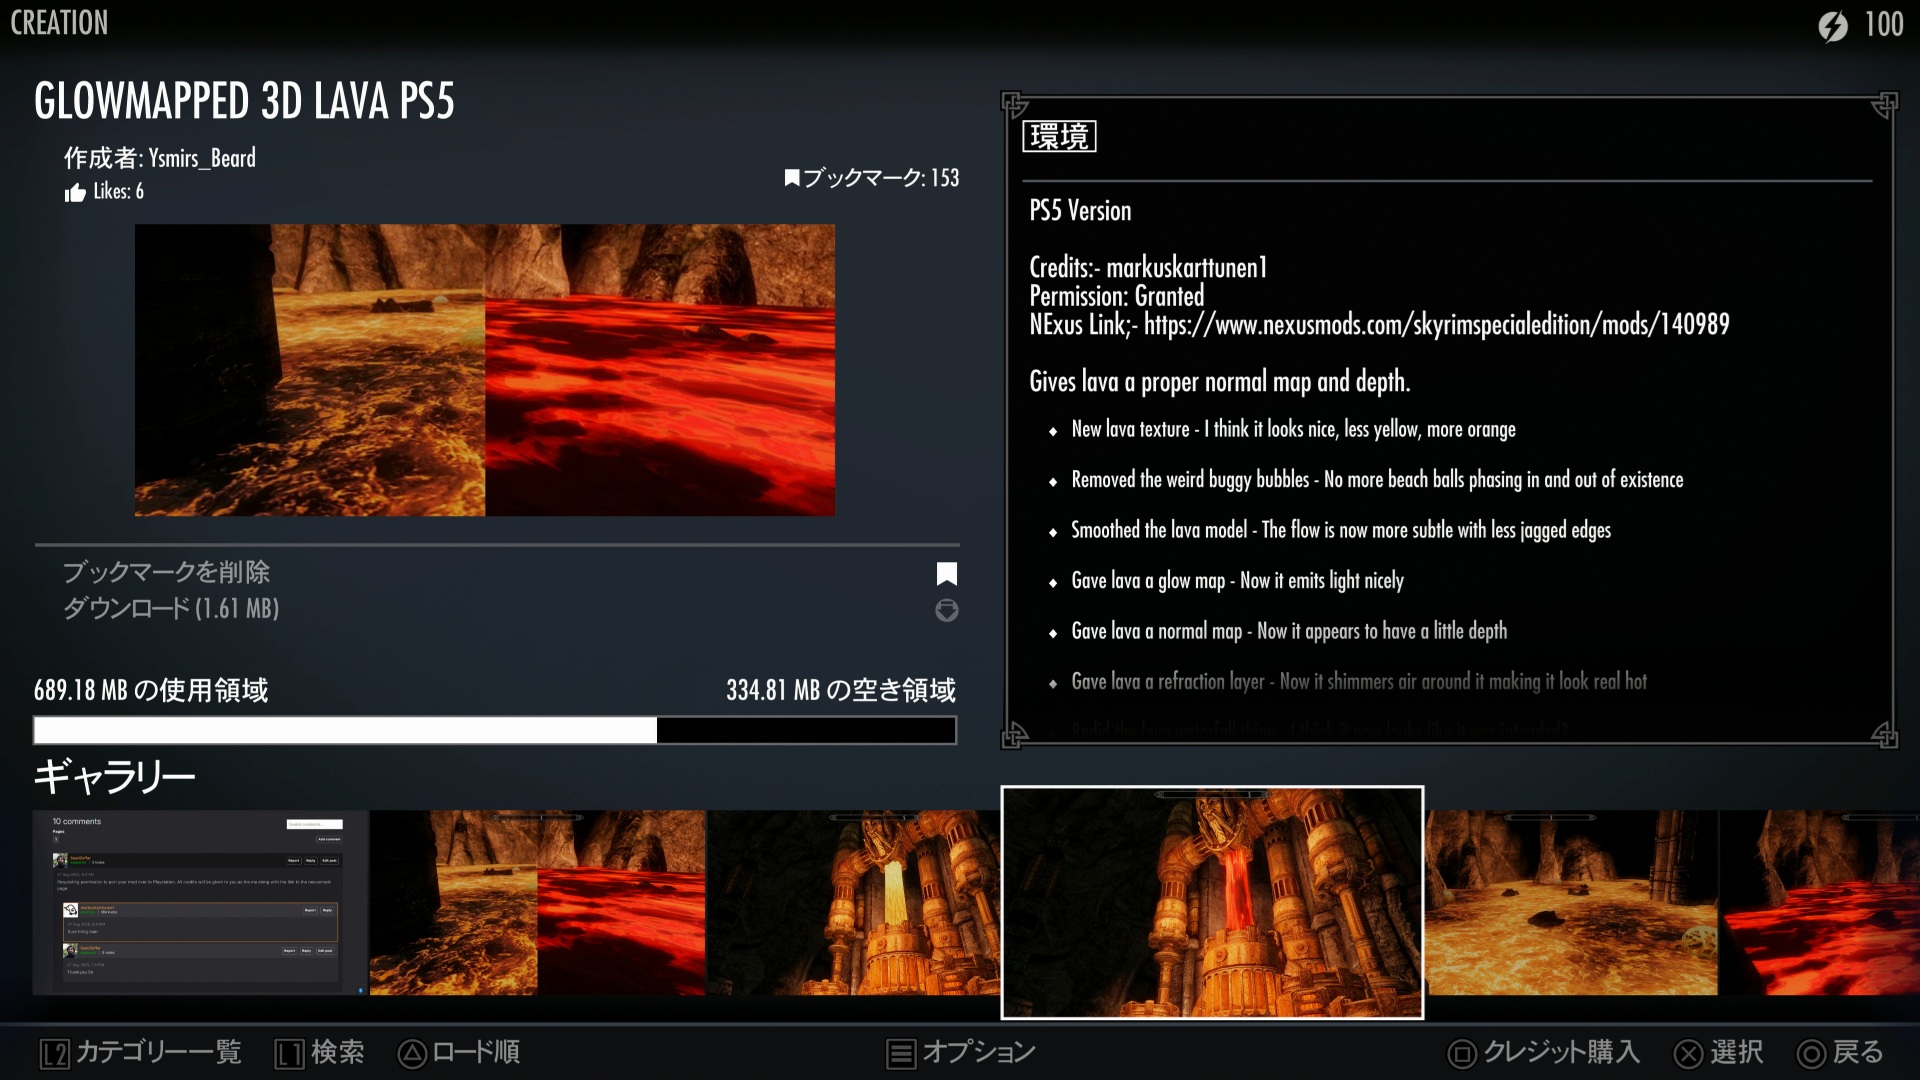Select ブックマークを削除 option
The width and height of the screenshot is (1920, 1080).
[x=166, y=572]
